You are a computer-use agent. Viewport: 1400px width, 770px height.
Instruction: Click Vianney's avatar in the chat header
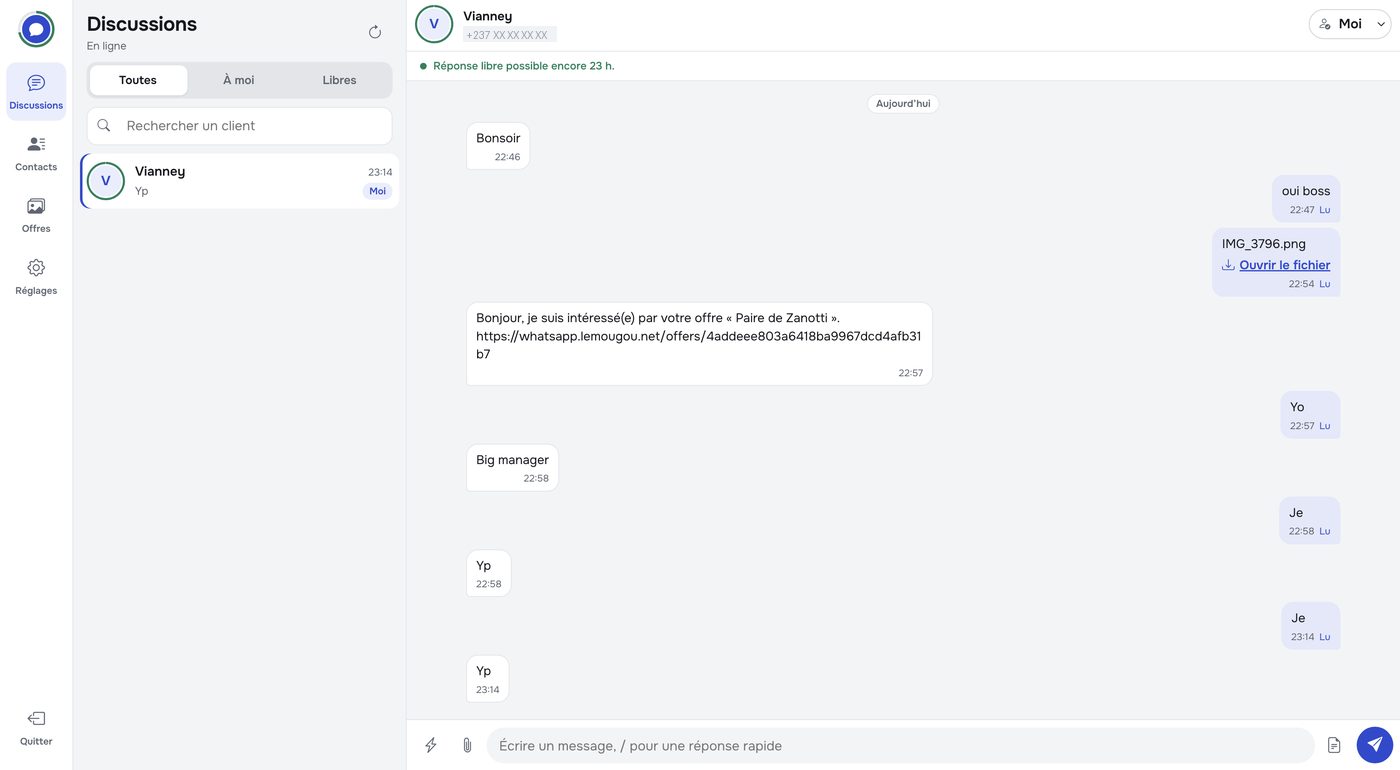(x=434, y=24)
